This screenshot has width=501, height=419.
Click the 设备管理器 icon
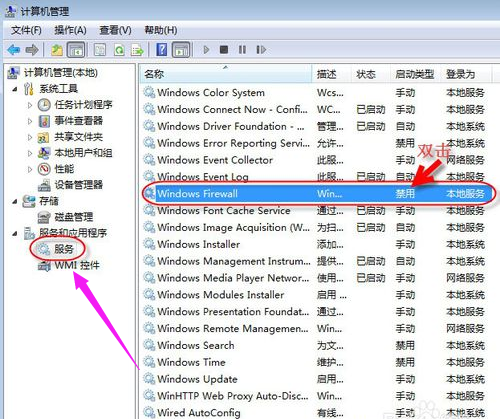pos(44,185)
